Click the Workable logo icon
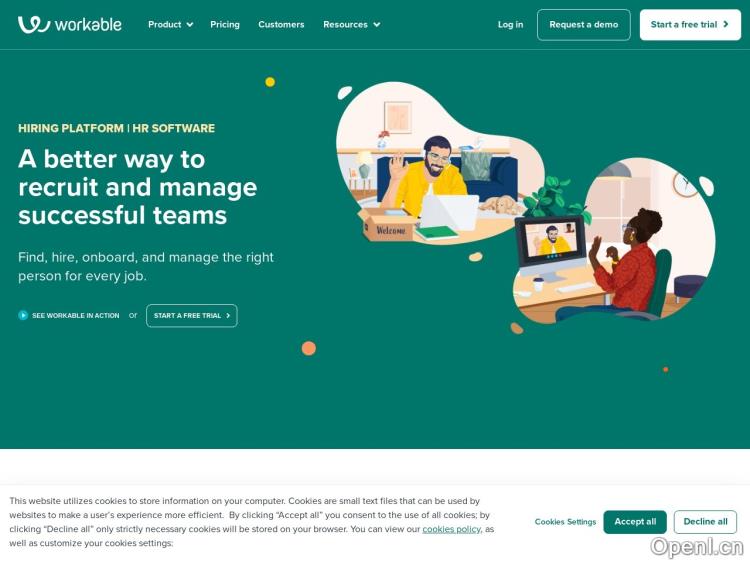The image size is (750, 562). [33, 24]
